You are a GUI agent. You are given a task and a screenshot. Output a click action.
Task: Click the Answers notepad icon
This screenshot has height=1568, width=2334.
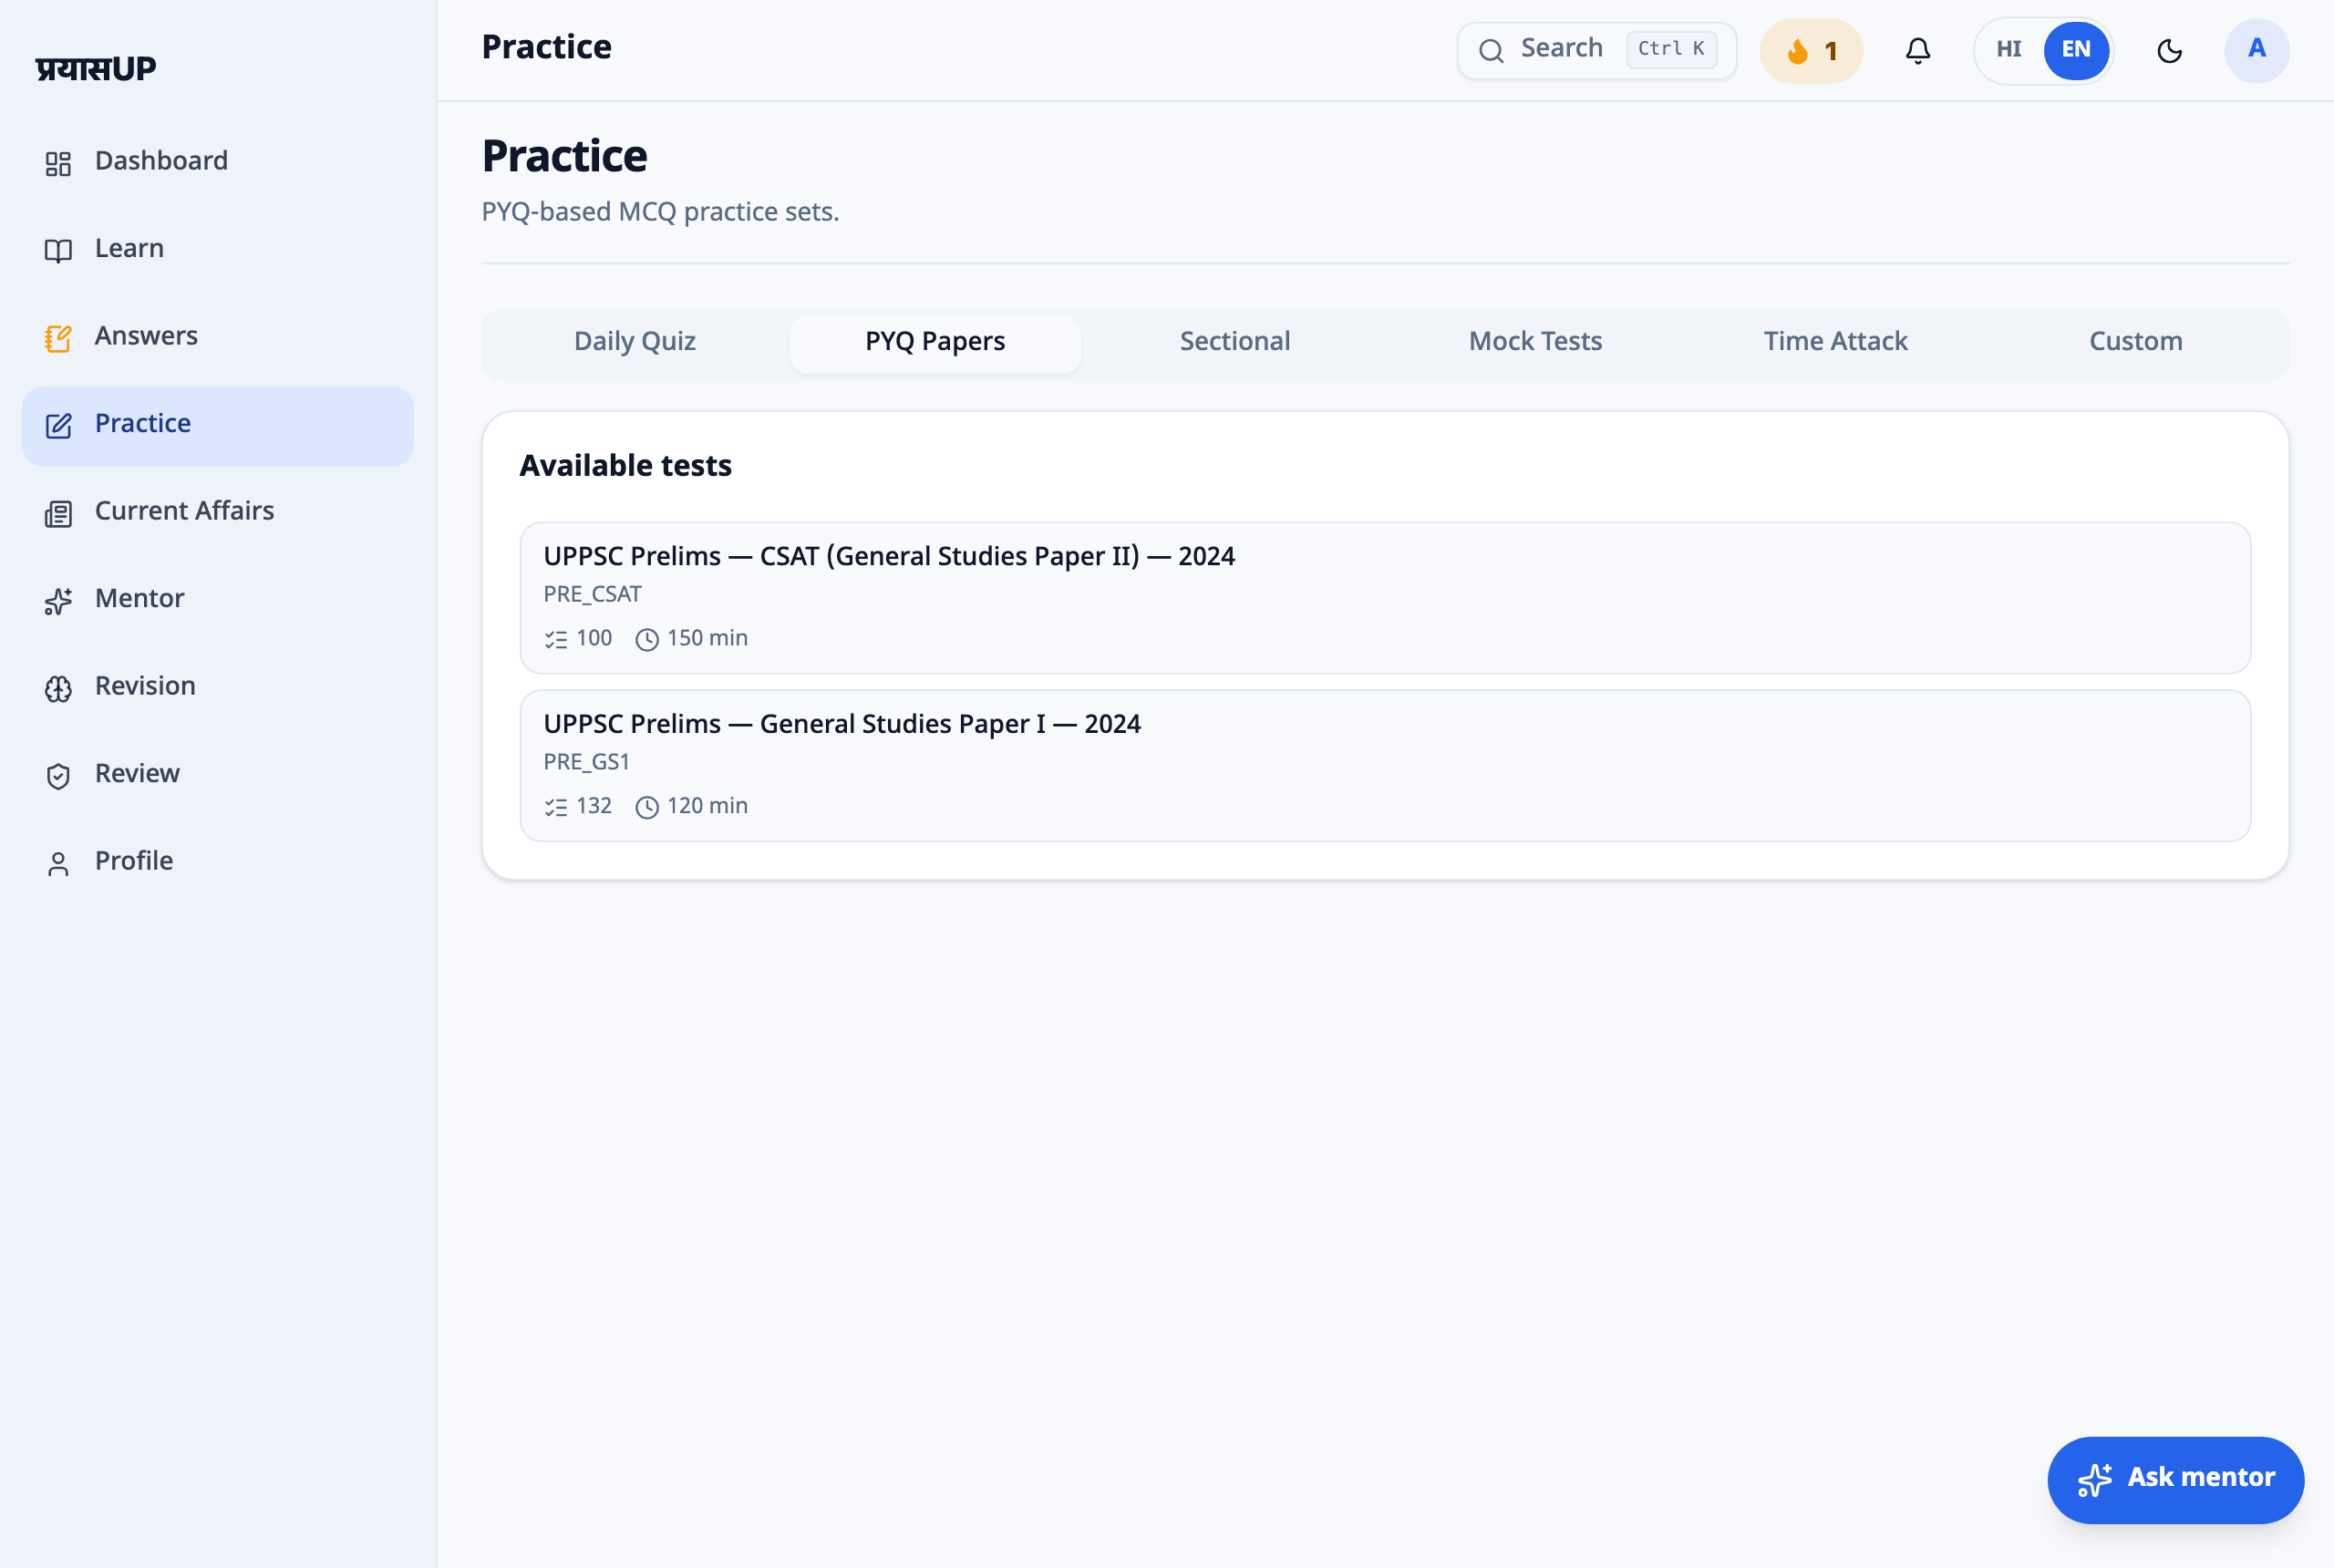[x=58, y=338]
